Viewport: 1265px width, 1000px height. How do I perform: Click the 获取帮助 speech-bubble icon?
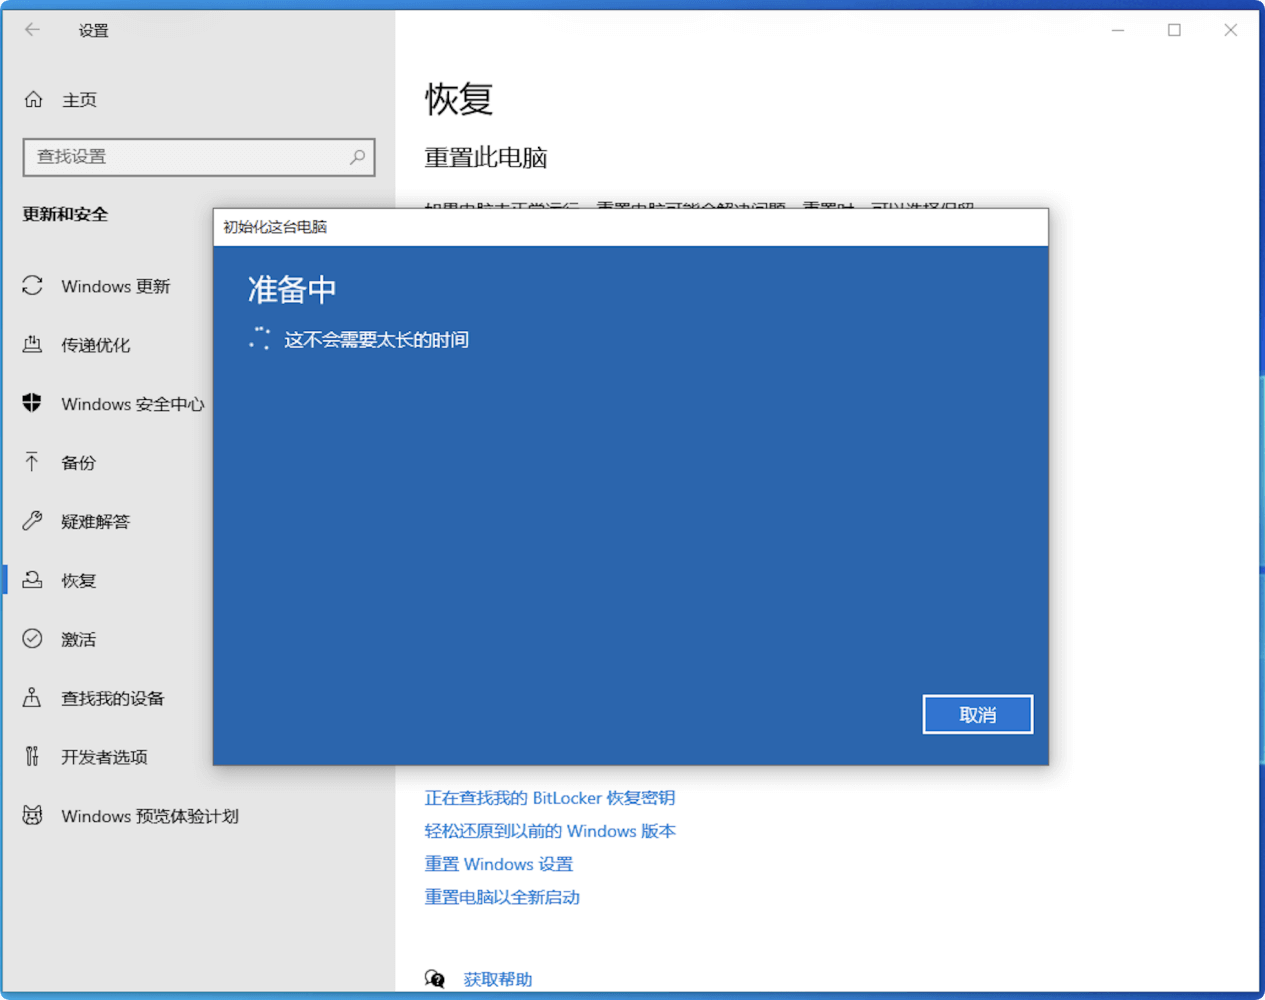pyautogui.click(x=435, y=979)
